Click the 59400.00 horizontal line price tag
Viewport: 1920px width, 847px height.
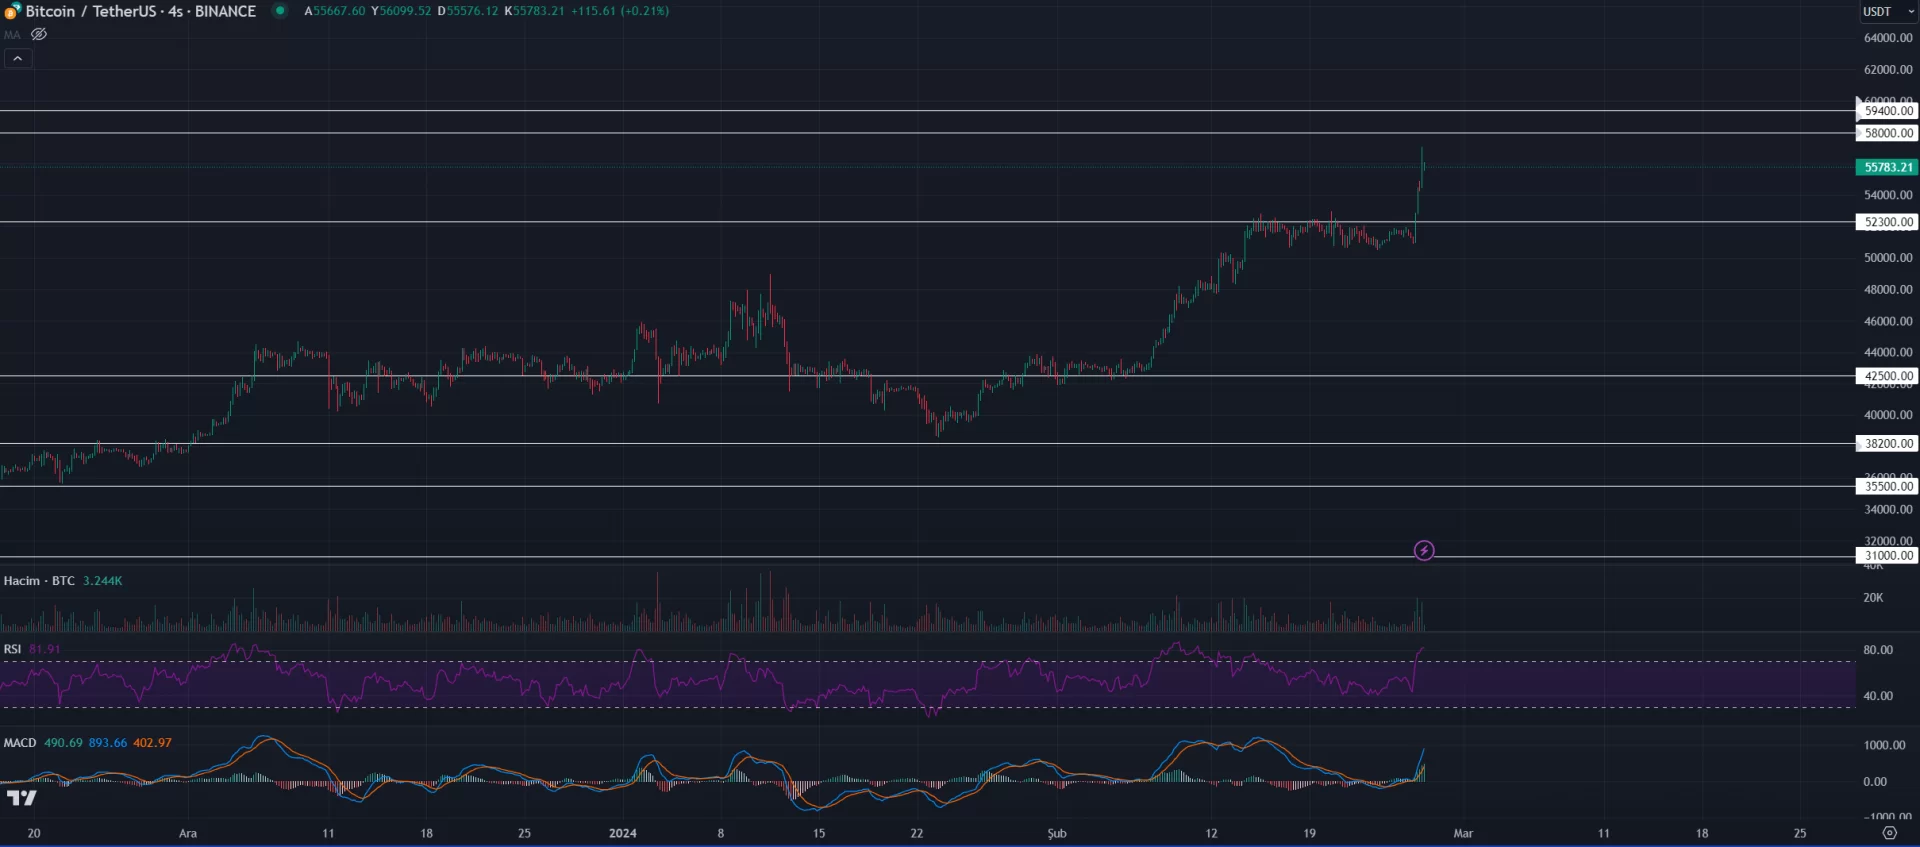tap(1887, 111)
